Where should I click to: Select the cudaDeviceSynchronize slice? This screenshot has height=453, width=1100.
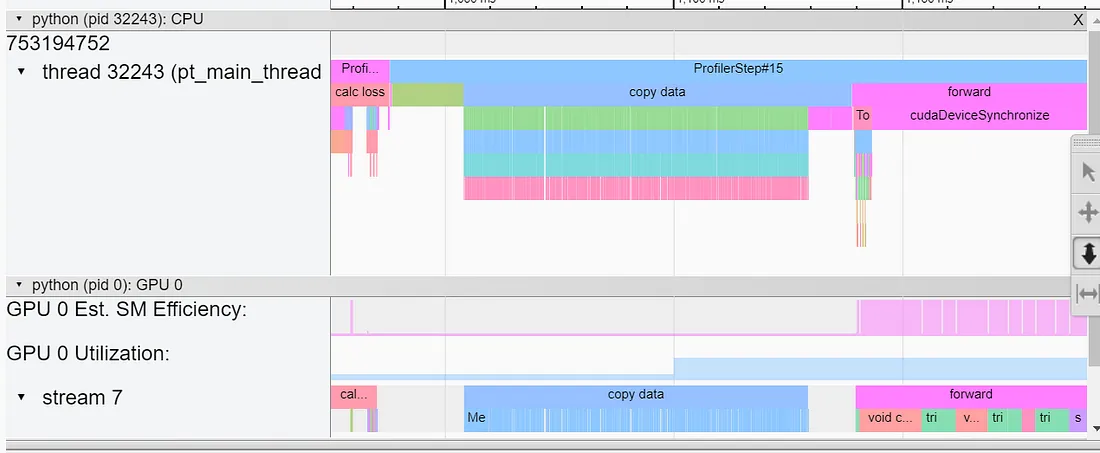coord(979,117)
